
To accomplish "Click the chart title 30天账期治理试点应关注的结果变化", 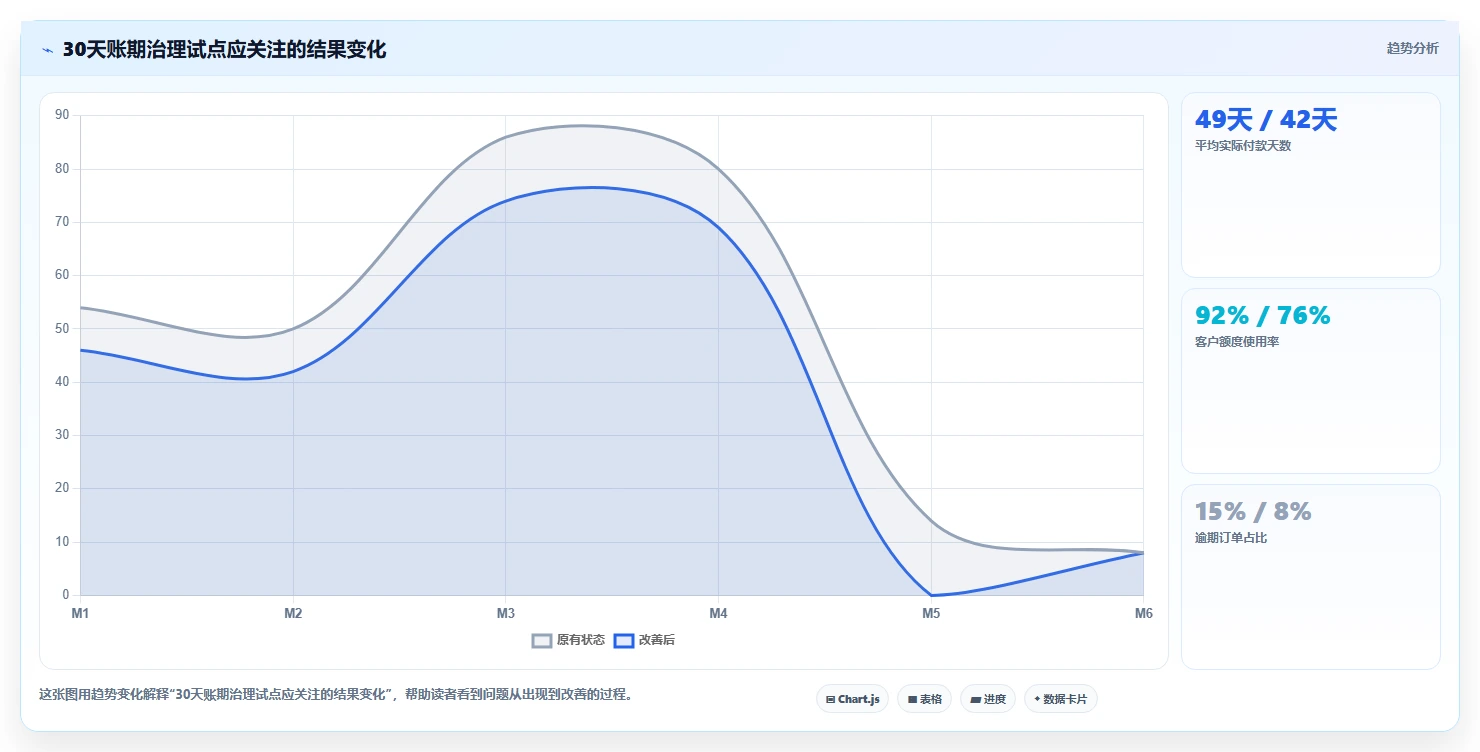I will pyautogui.click(x=224, y=50).
